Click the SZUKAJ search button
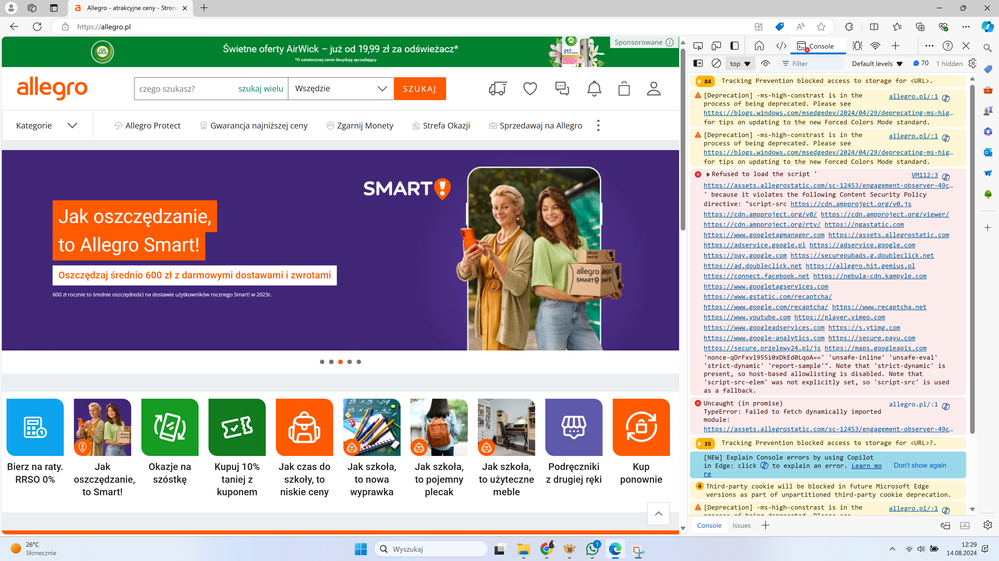This screenshot has width=999, height=561. coord(419,89)
